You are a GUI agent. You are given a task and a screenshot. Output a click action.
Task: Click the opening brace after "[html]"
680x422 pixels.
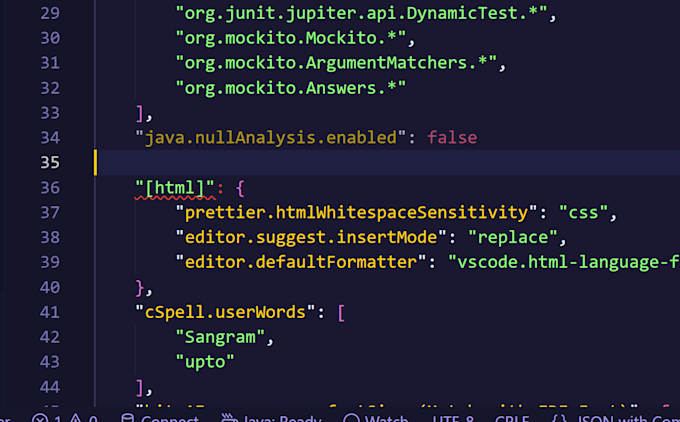click(x=241, y=189)
